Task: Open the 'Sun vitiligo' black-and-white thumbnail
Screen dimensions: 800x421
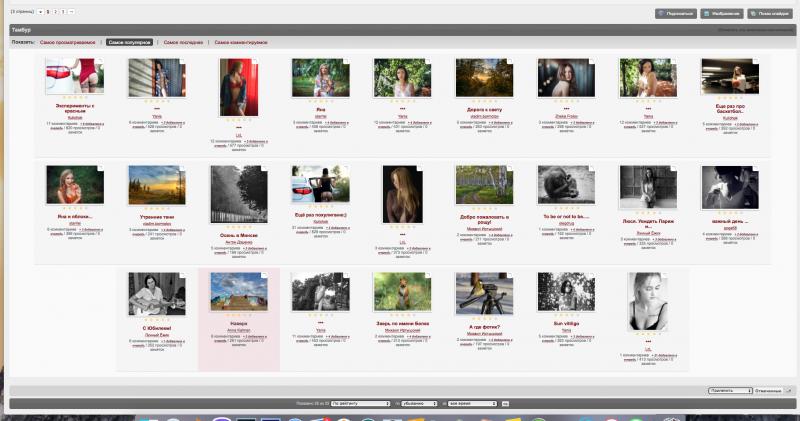Action: pos(566,291)
